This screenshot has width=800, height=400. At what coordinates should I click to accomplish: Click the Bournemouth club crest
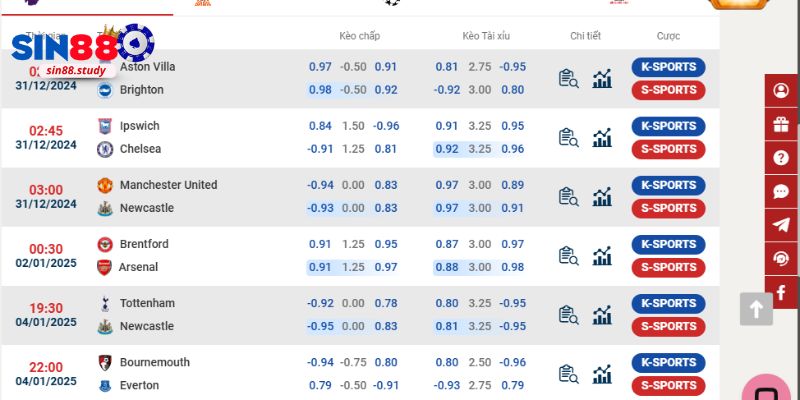pos(105,363)
